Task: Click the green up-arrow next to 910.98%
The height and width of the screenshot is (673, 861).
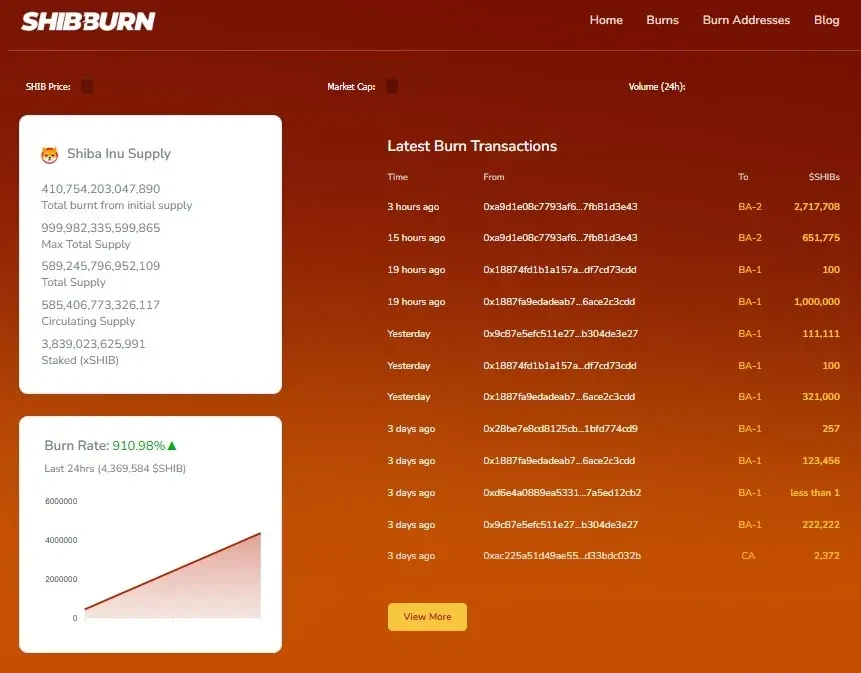Action: coord(171,444)
